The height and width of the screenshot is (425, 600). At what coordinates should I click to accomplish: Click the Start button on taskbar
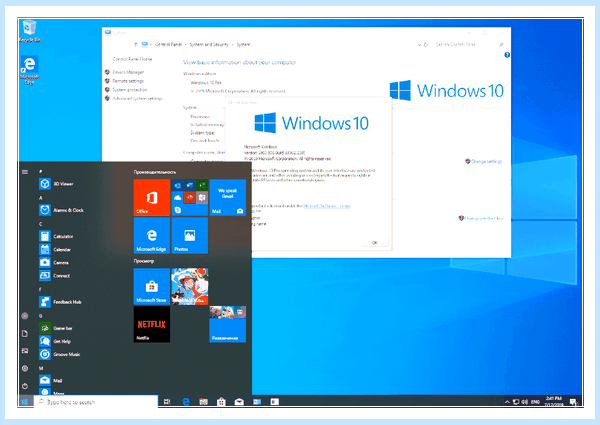pos(25,402)
